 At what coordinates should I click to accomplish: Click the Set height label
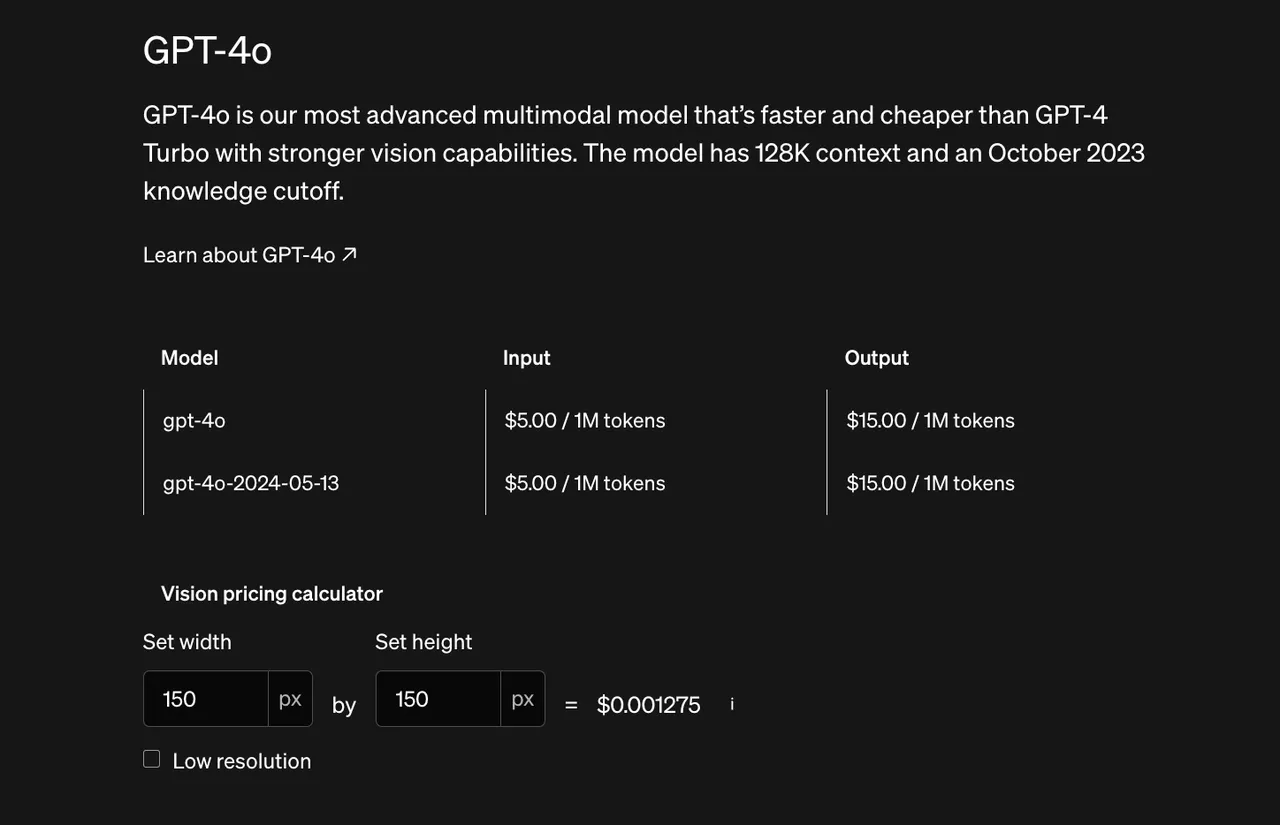[423, 642]
